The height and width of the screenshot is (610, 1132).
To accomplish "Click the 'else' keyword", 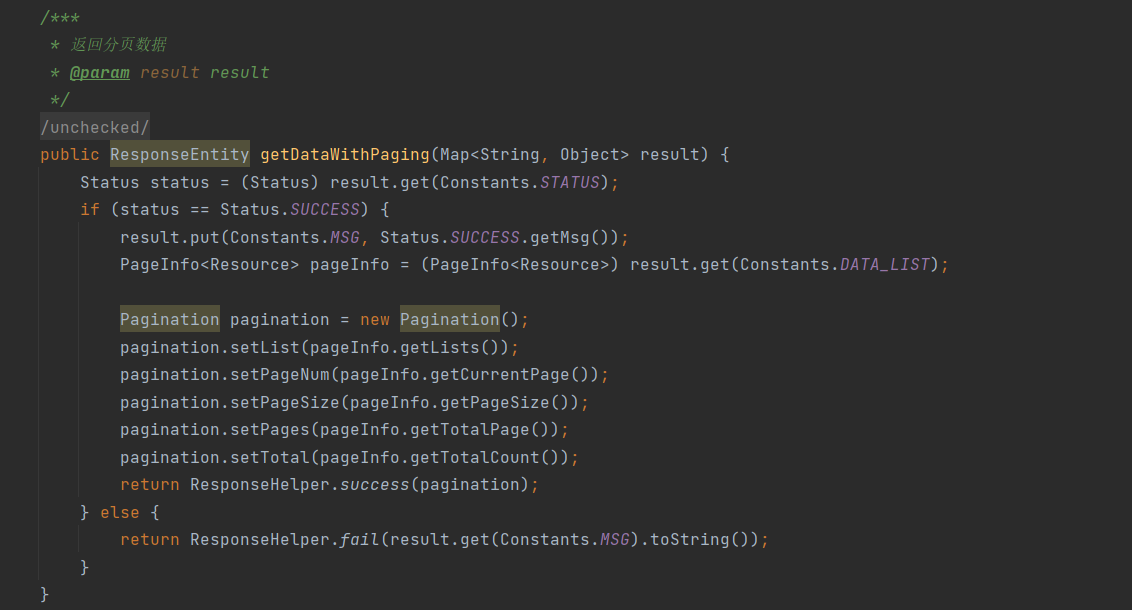I will (120, 512).
